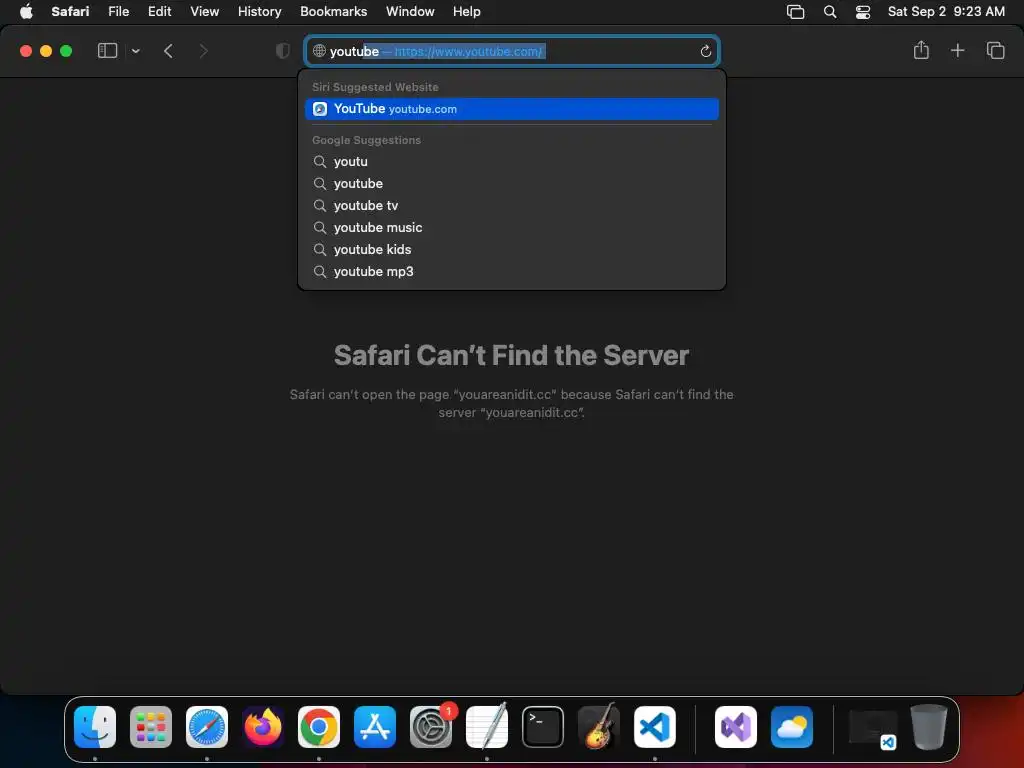
Task: Select the YouTube youtube.com suggested website
Action: [512, 109]
